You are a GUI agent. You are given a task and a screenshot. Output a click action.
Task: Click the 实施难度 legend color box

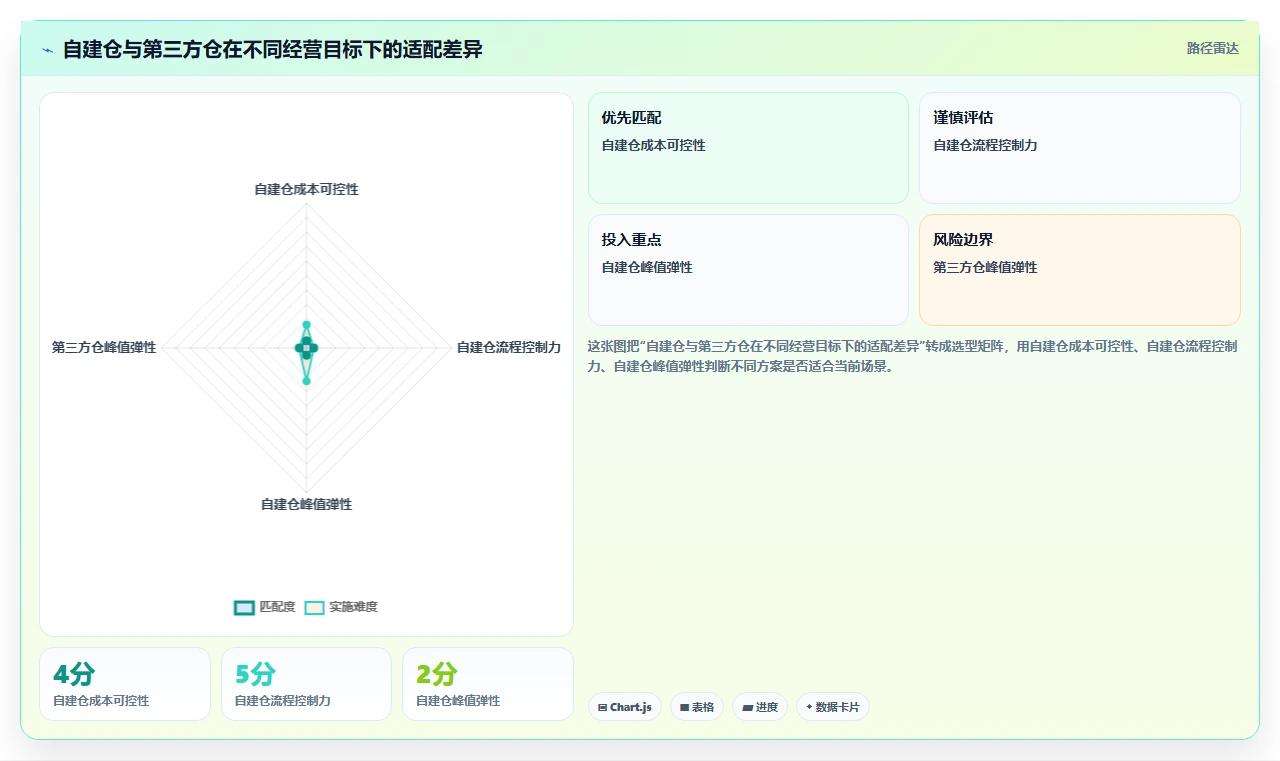click(314, 607)
